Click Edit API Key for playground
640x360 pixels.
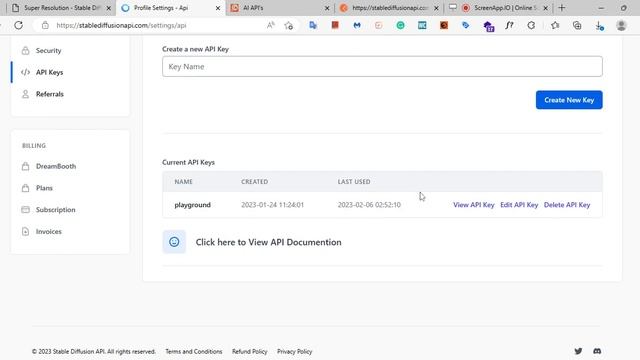click(519, 205)
